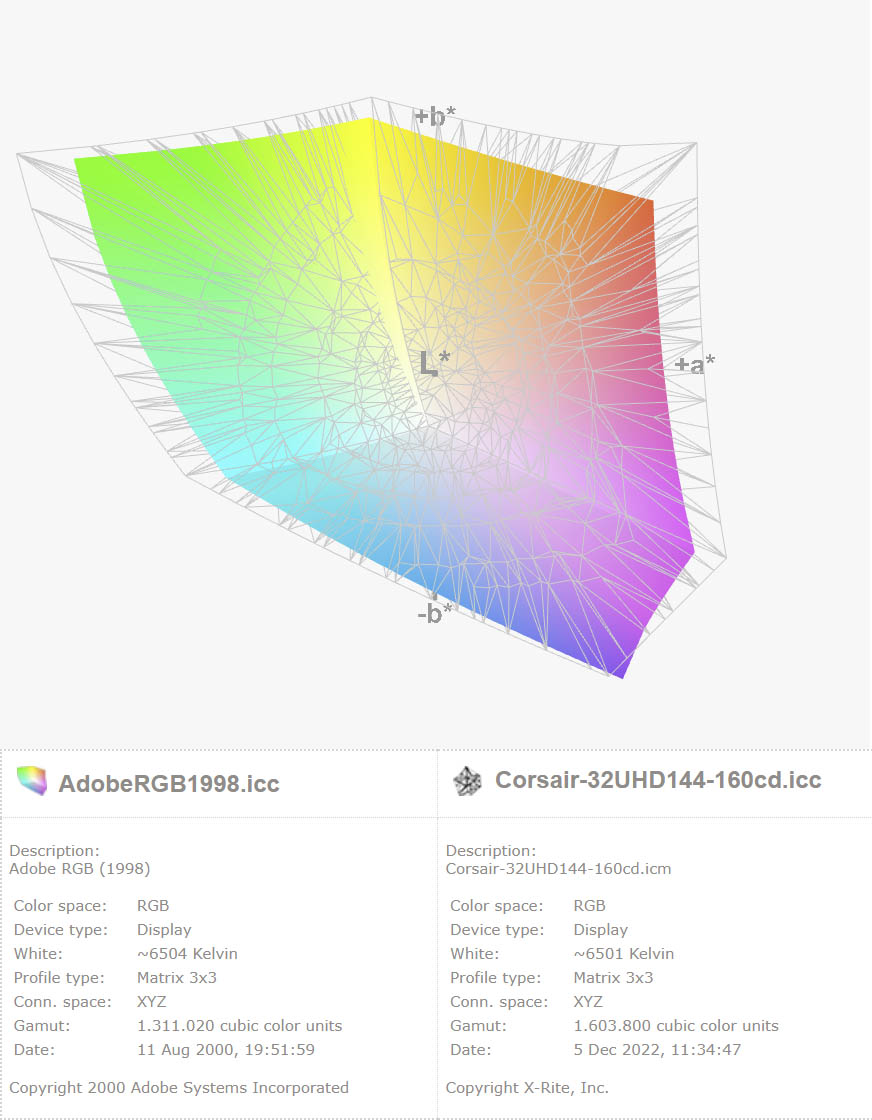Click the Copyright X-Rite, Inc. text
Image resolution: width=872 pixels, height=1120 pixels.
[527, 1087]
